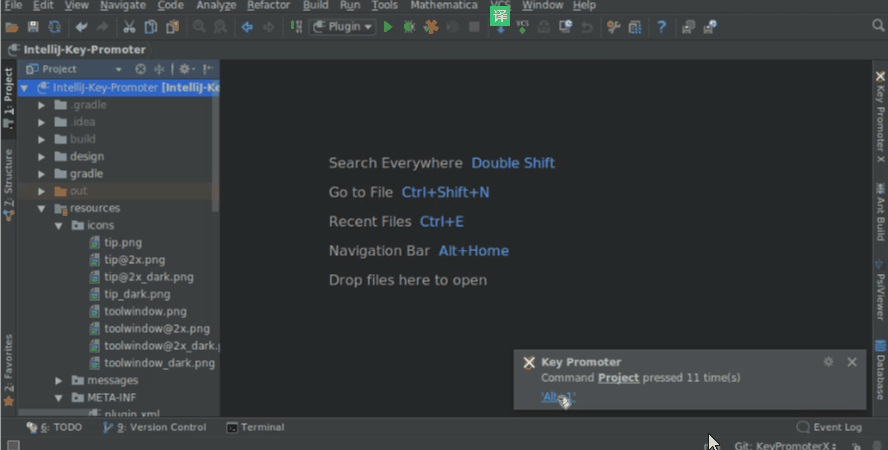Click the Paste clipboard icon
The width and height of the screenshot is (888, 450).
[x=172, y=27]
